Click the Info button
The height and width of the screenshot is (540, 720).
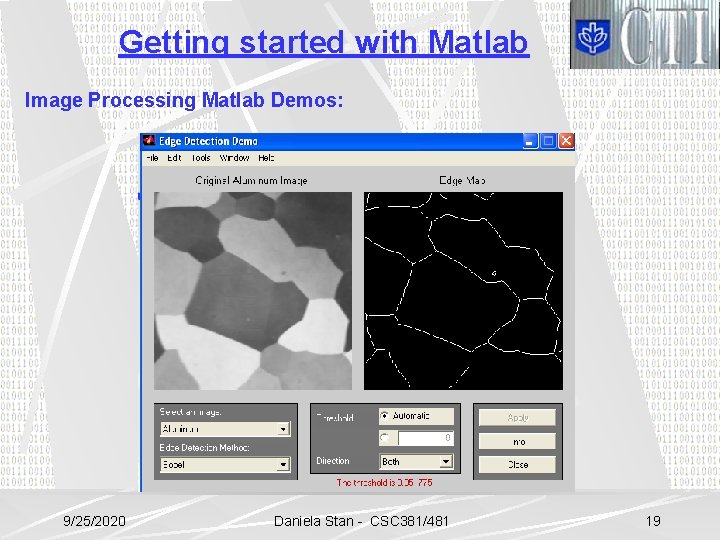[x=518, y=442]
